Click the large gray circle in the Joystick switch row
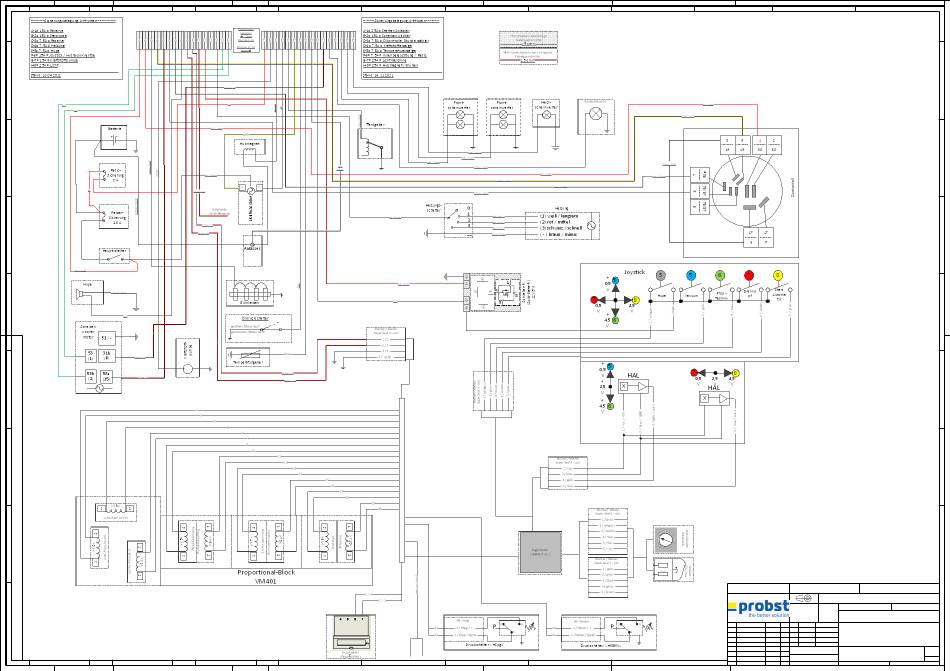This screenshot has height=671, width=950. [x=661, y=276]
